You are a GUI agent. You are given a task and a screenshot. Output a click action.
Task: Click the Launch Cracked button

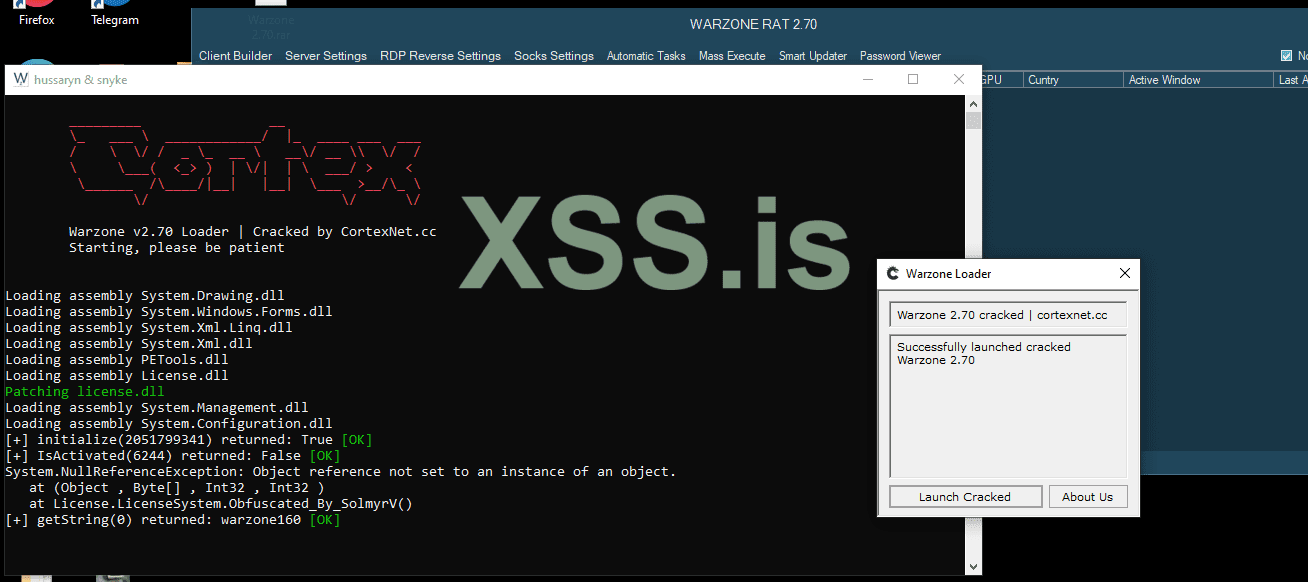click(965, 497)
